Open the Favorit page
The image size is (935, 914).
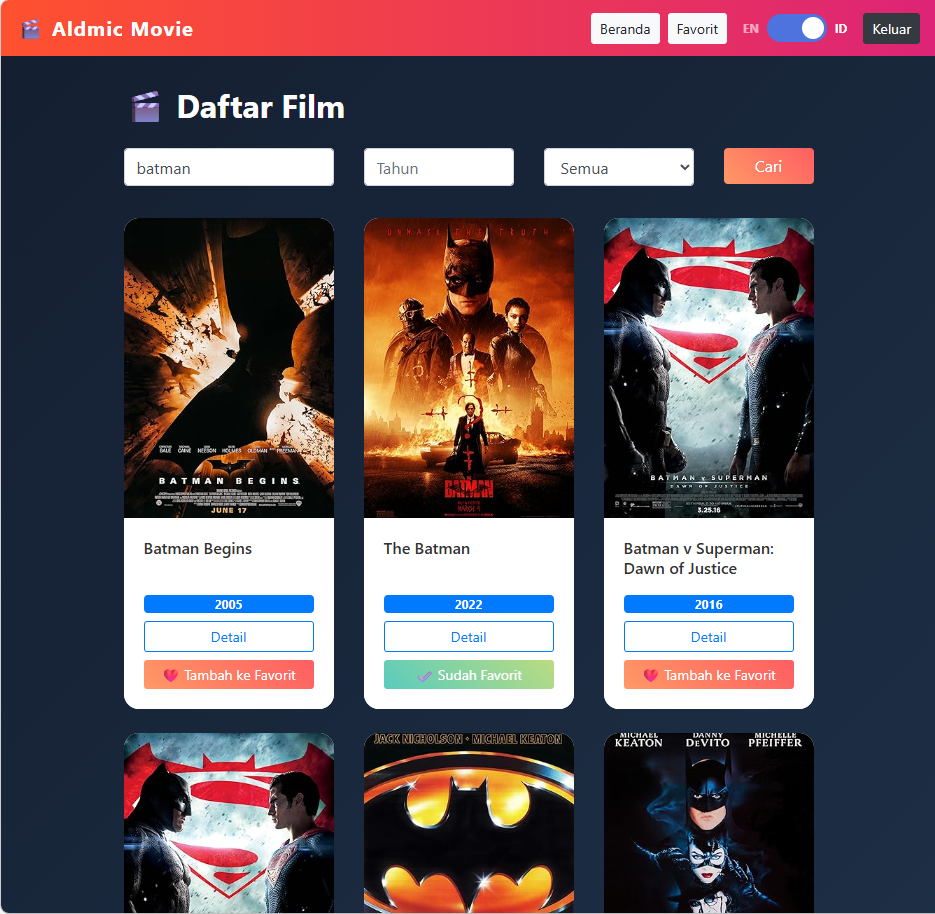[697, 29]
